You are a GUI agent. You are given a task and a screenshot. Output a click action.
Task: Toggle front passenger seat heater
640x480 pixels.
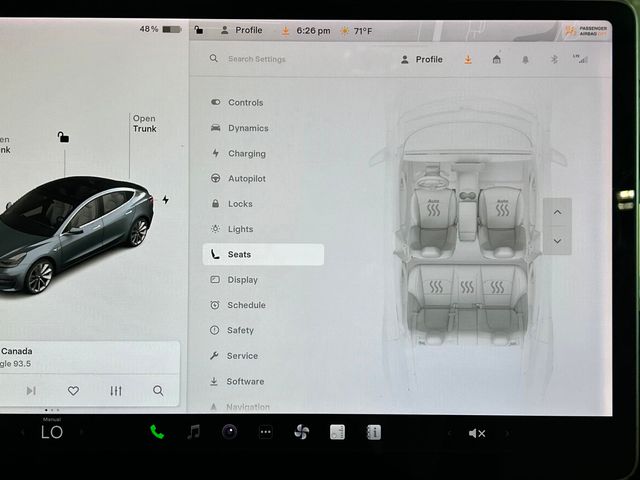click(x=502, y=209)
